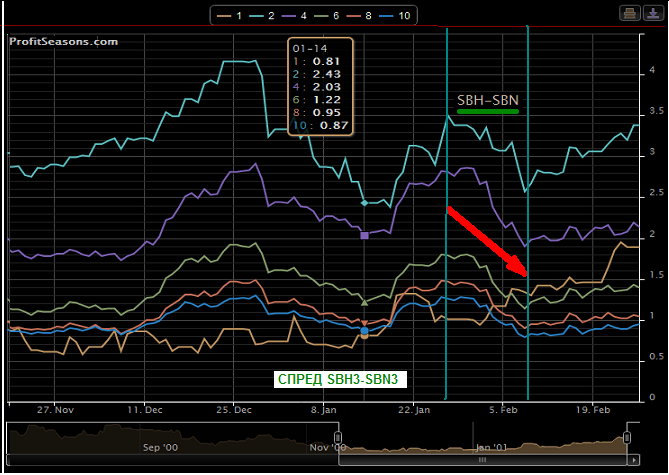
Task: Toggle series 8 legend entry
Action: tap(358, 16)
